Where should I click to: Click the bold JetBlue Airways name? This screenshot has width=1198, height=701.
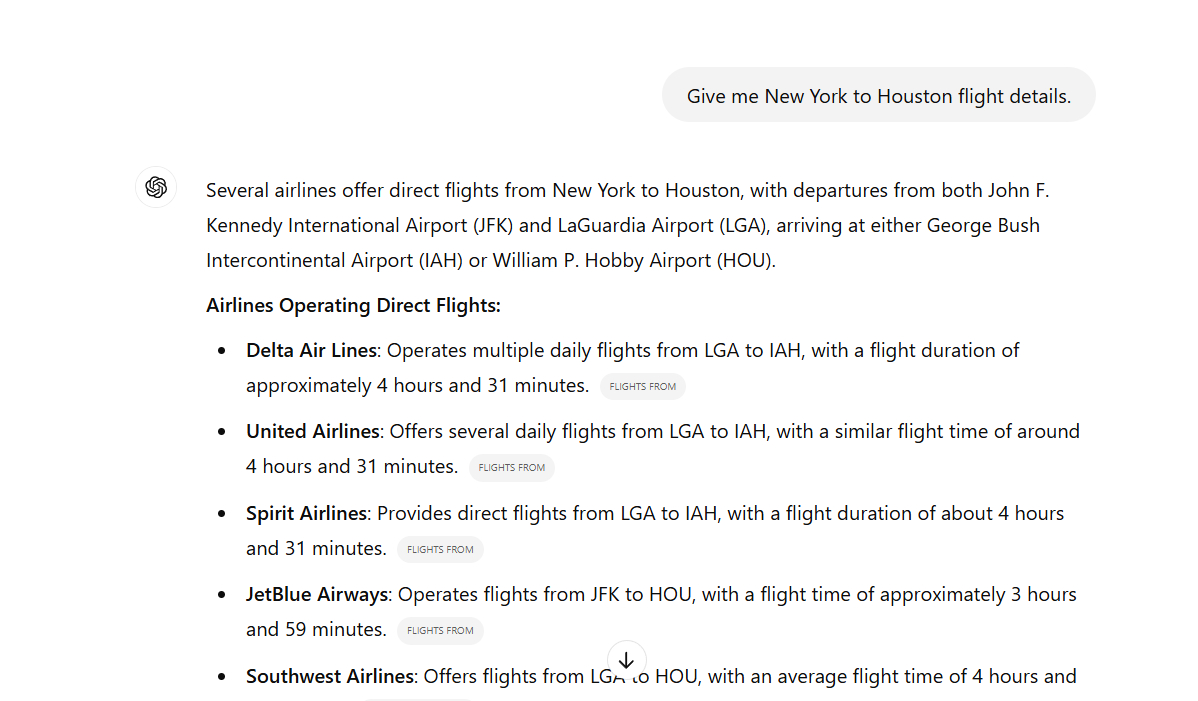tap(317, 595)
